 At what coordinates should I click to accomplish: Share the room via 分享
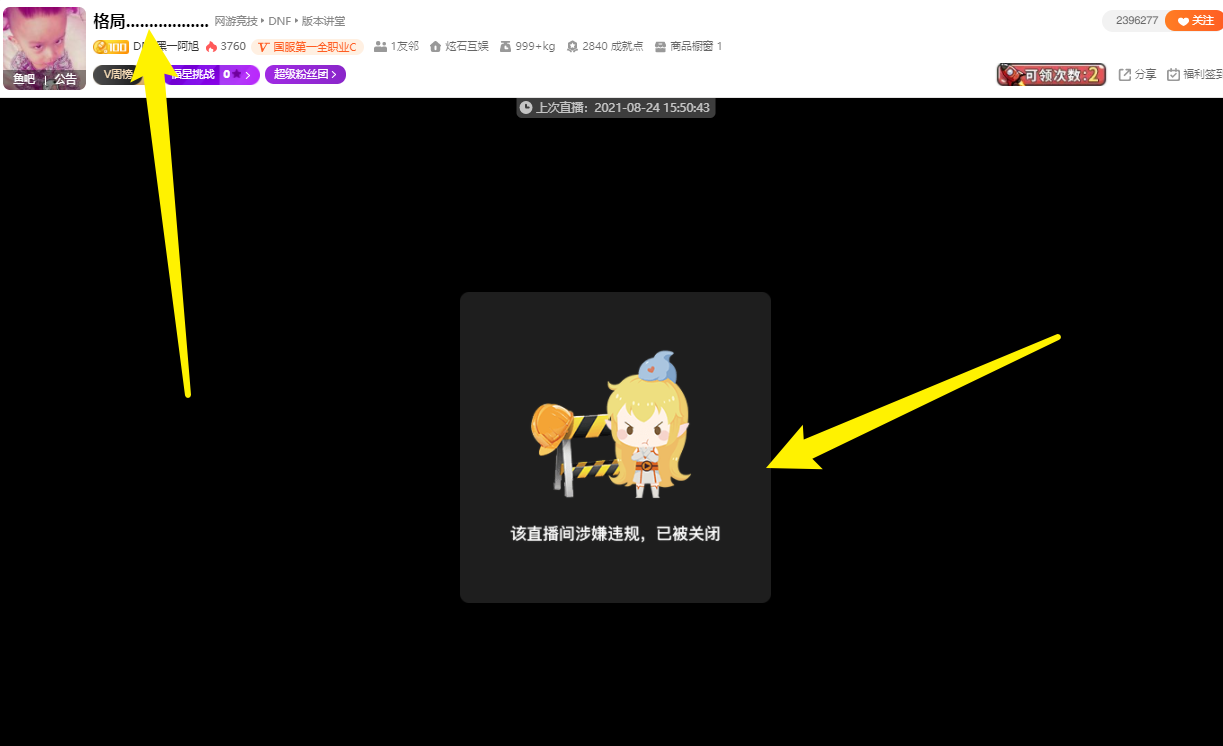pos(1137,75)
